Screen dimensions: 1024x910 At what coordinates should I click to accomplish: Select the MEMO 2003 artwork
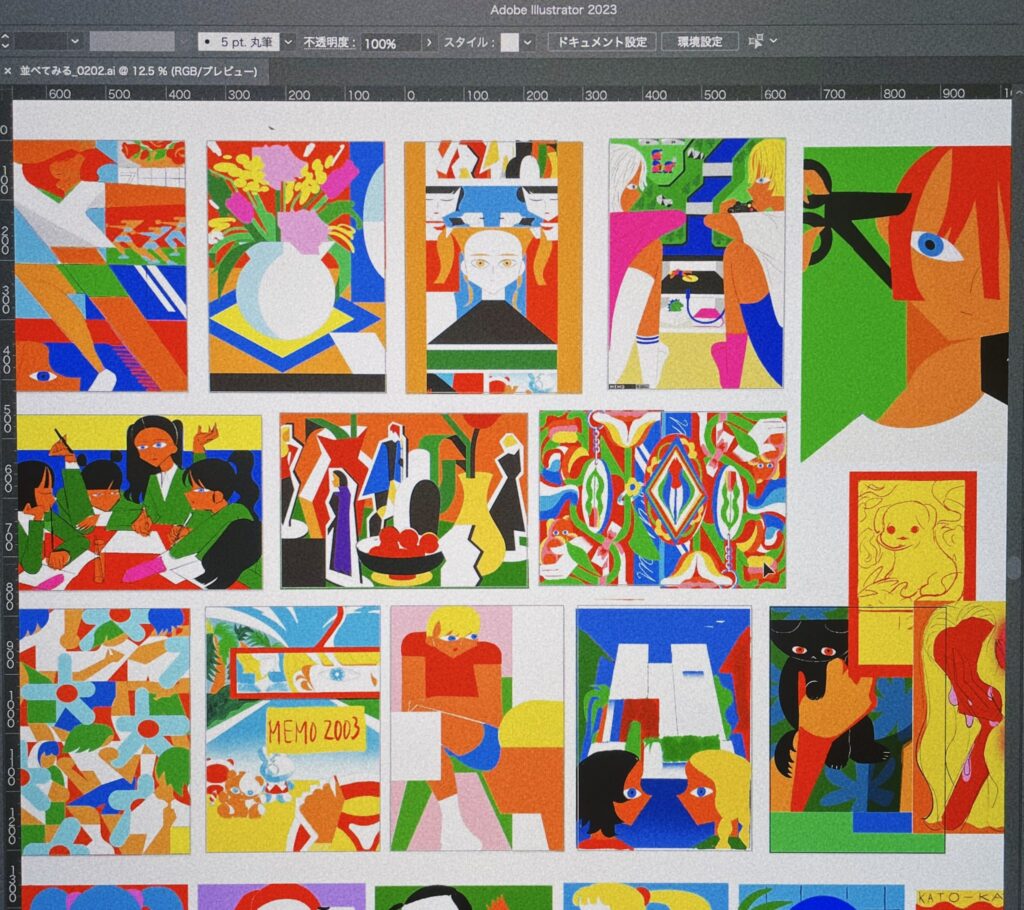[x=293, y=727]
